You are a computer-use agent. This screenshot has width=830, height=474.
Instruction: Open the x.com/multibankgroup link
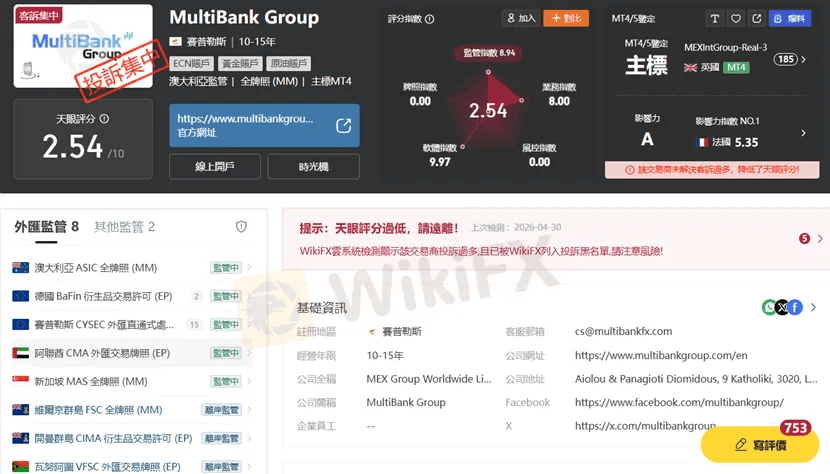pos(645,426)
